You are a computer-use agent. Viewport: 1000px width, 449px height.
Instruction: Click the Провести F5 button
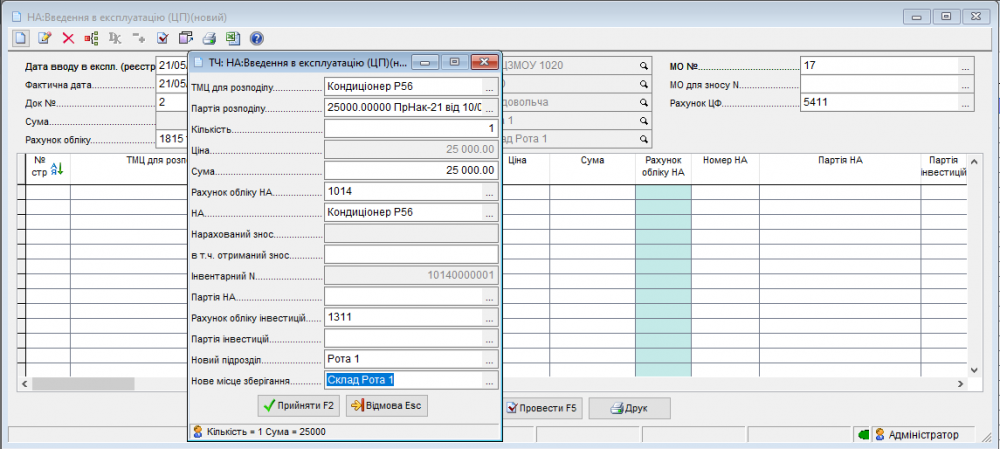click(541, 408)
